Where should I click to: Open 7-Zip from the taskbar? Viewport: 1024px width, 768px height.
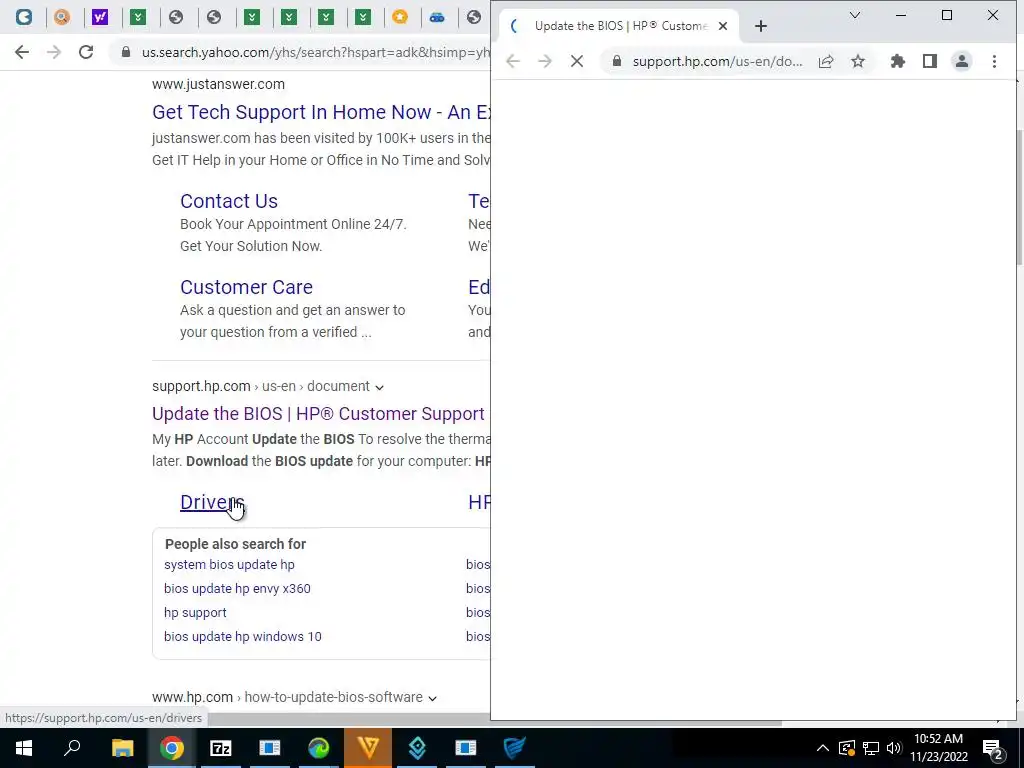tap(221, 748)
